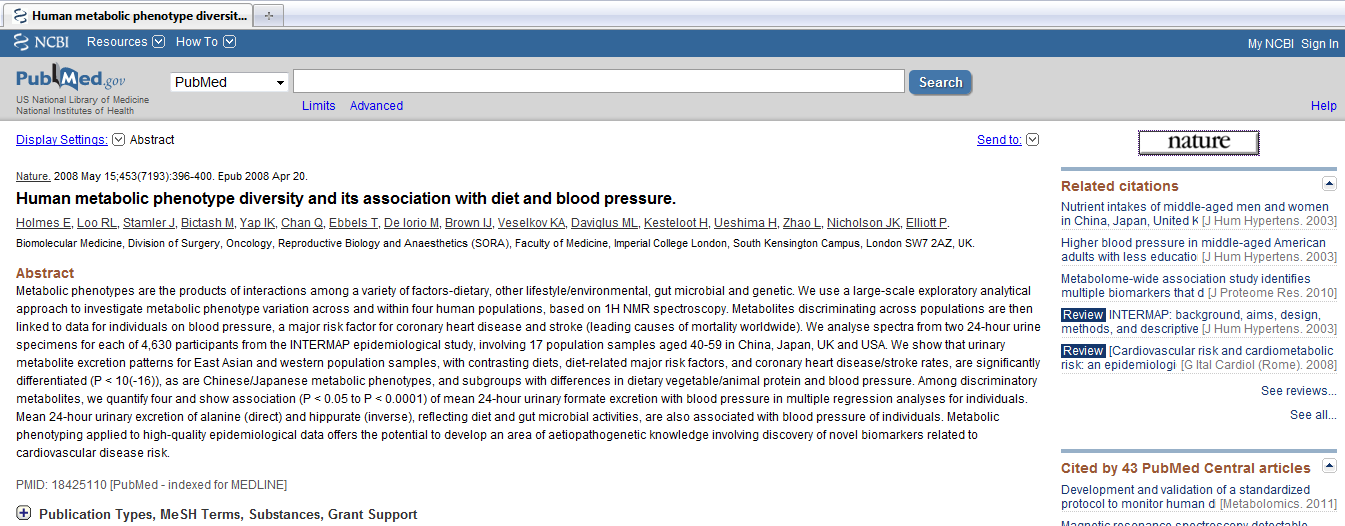Collapse the Cited by PubMed Central panel
The height and width of the screenshot is (526, 1345).
(1329, 466)
